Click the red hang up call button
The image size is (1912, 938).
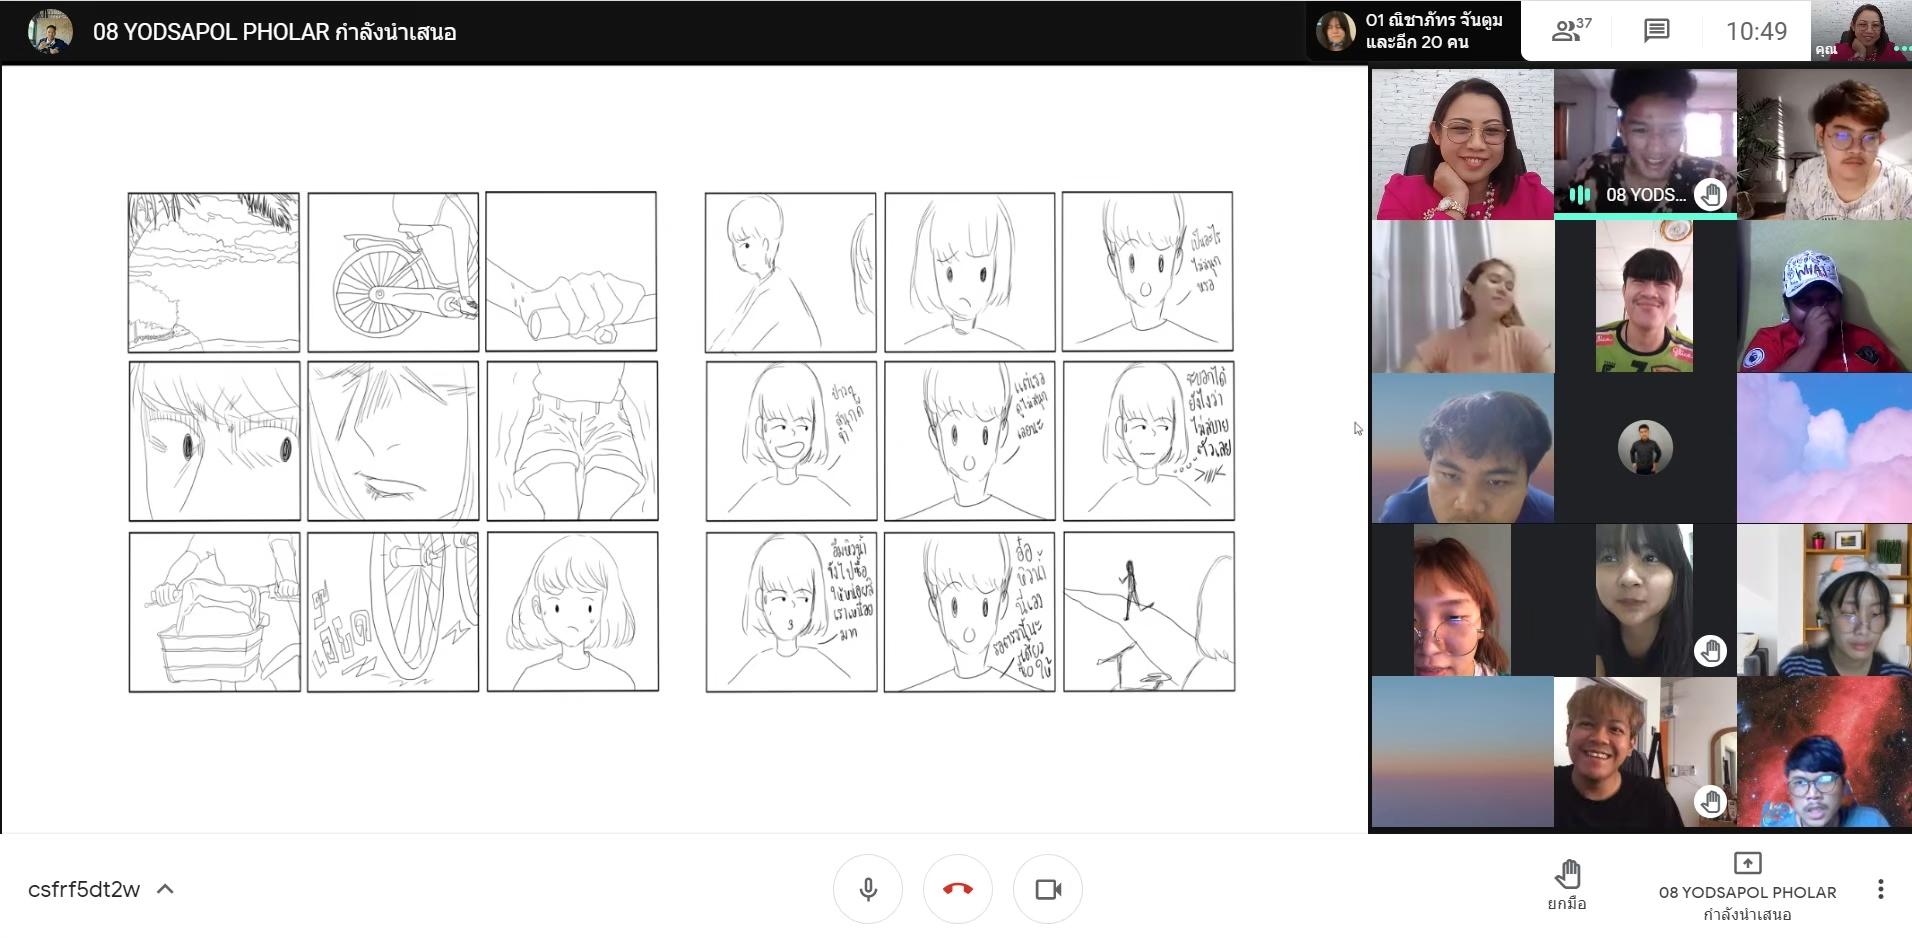958,889
